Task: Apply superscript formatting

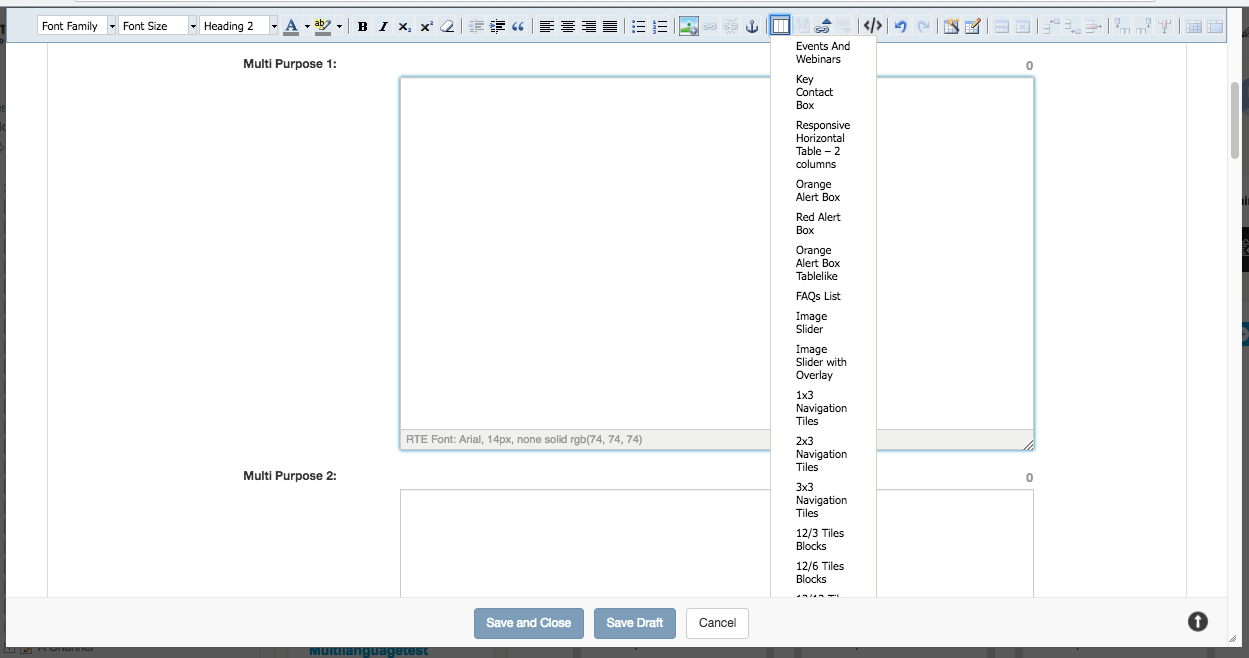Action: click(x=426, y=26)
